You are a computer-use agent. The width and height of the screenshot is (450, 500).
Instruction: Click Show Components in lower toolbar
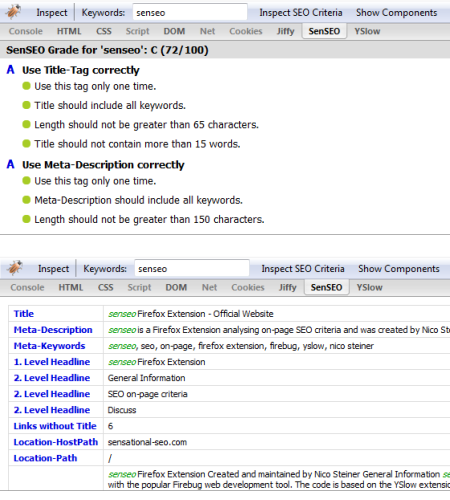coord(399,269)
